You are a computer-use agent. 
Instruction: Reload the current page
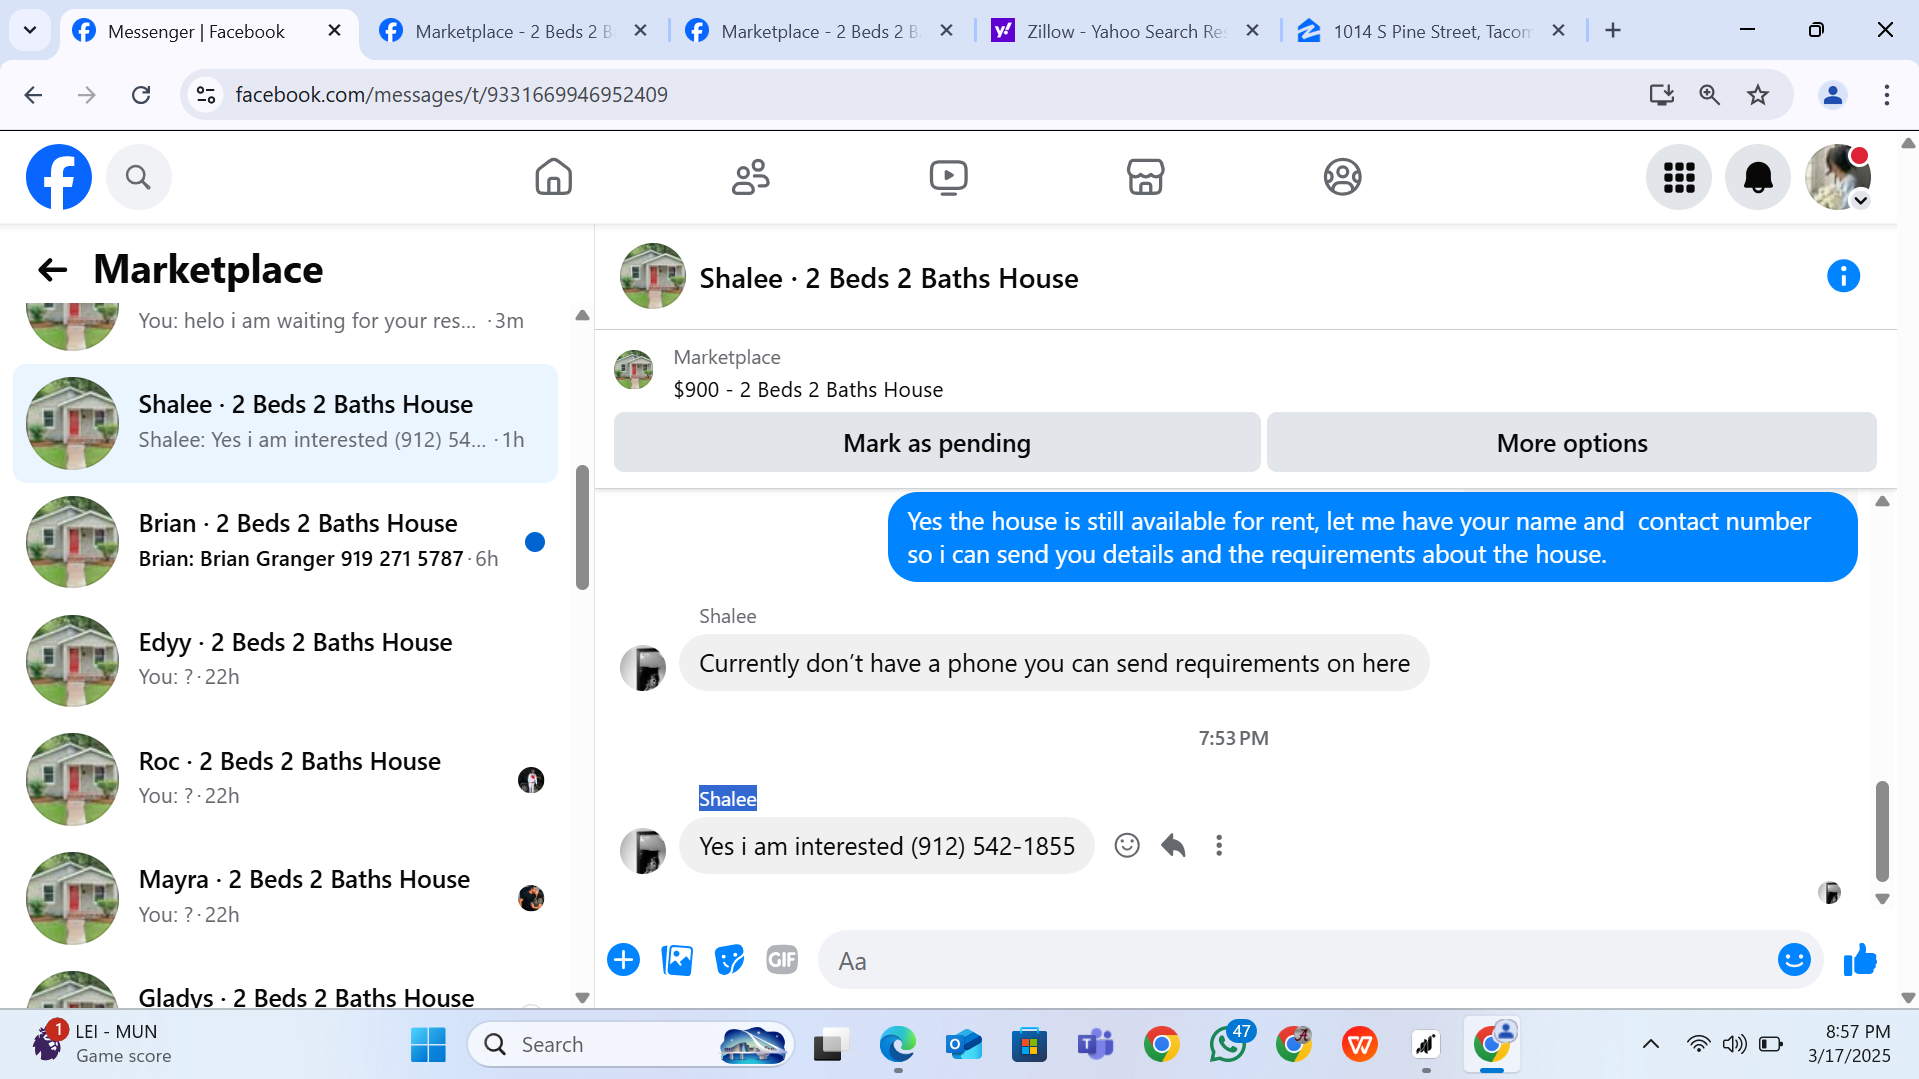[141, 95]
